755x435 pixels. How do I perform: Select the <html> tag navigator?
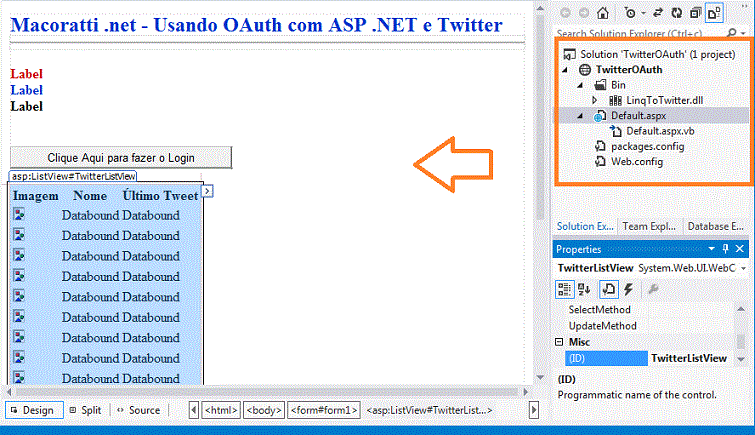[x=221, y=410]
